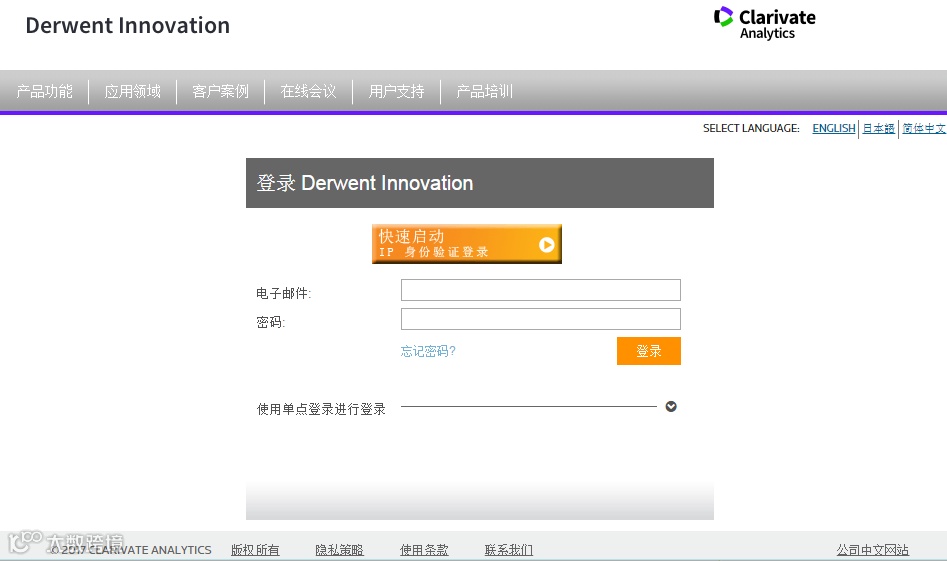The width and height of the screenshot is (947, 561).
Task: Click the SELECT LANGUAGE: label
Action: point(751,128)
